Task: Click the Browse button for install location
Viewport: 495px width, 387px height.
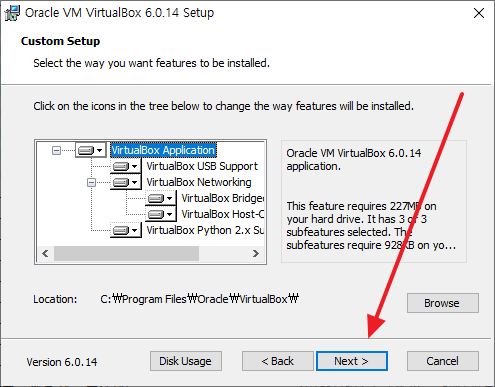Action: (443, 303)
